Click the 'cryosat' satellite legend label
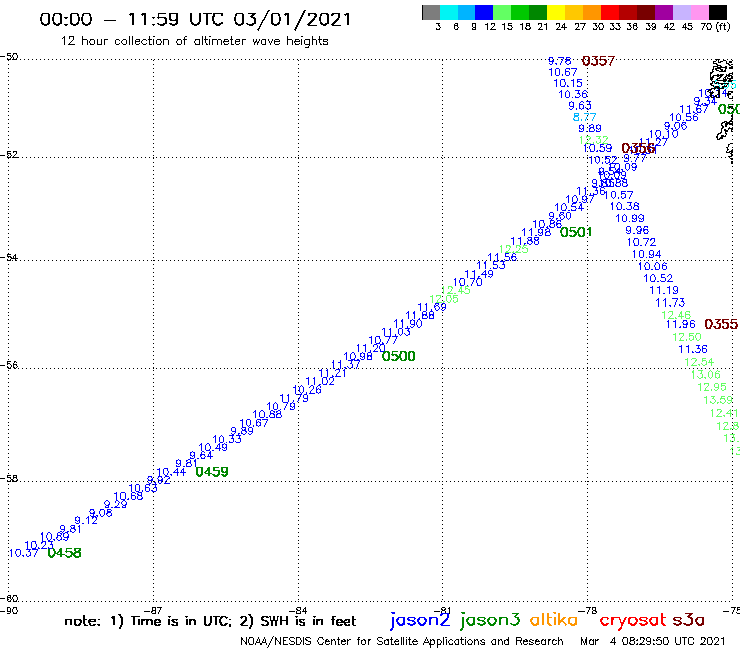This screenshot has width=740, height=650. pyautogui.click(x=633, y=620)
